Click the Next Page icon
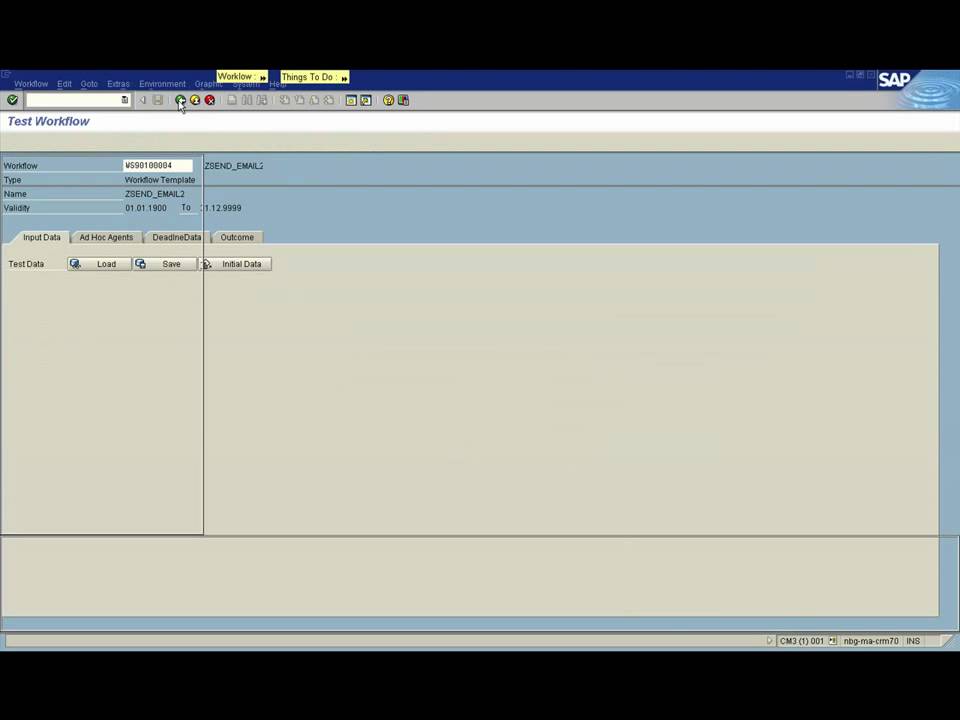Image resolution: width=960 pixels, height=720 pixels. 314,100
